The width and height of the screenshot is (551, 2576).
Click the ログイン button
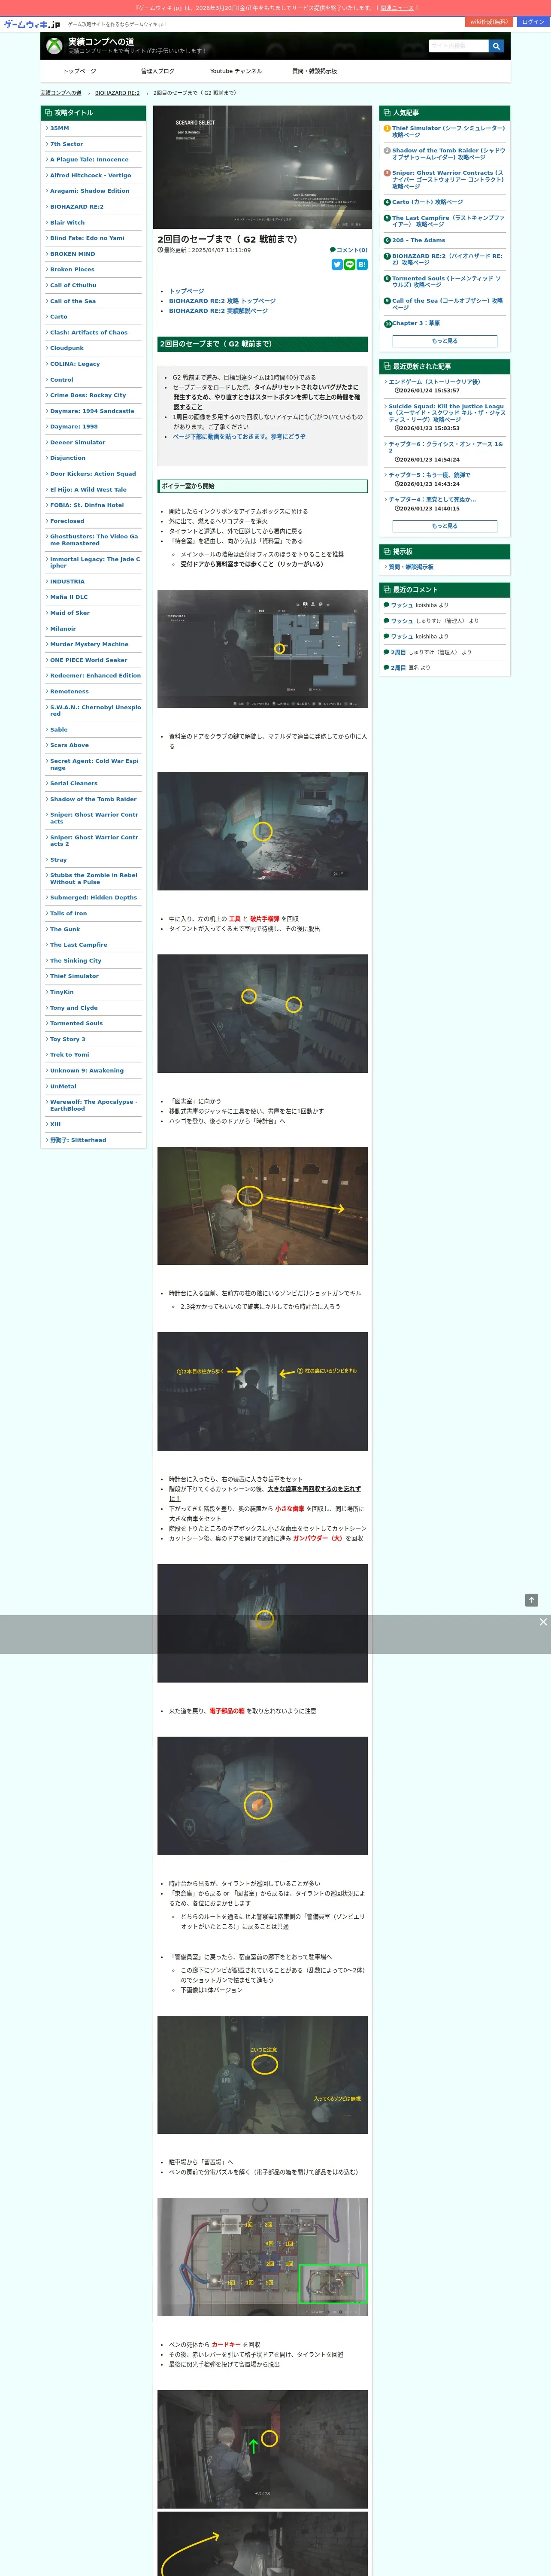(533, 22)
